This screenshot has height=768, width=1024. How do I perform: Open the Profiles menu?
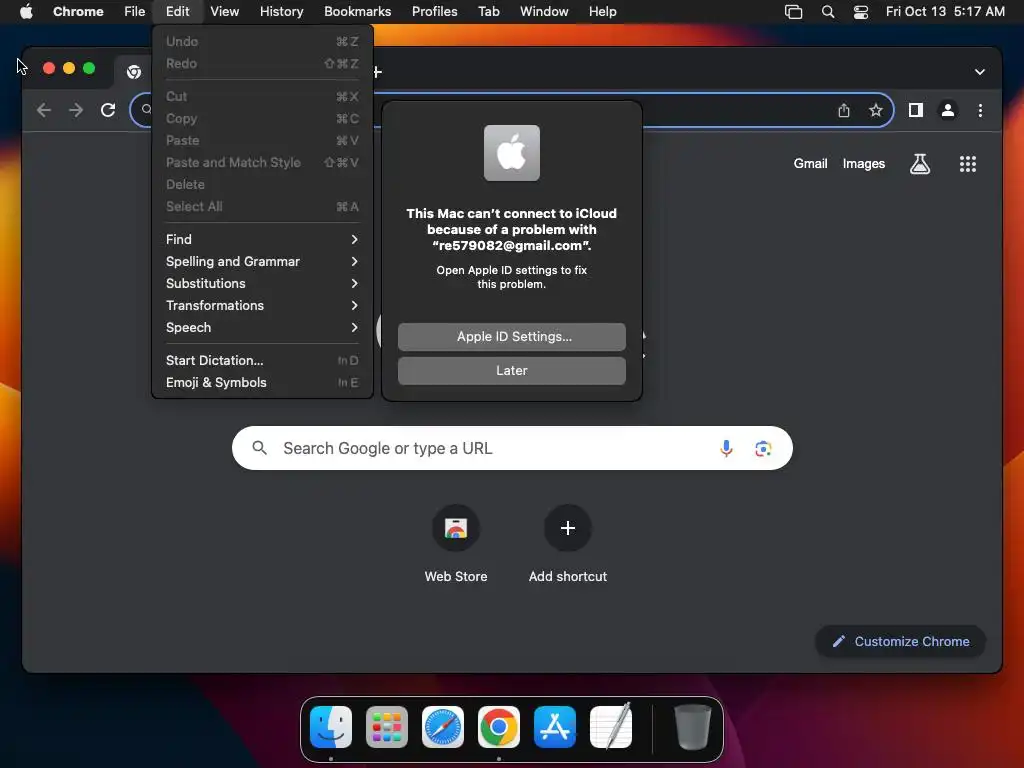click(434, 12)
